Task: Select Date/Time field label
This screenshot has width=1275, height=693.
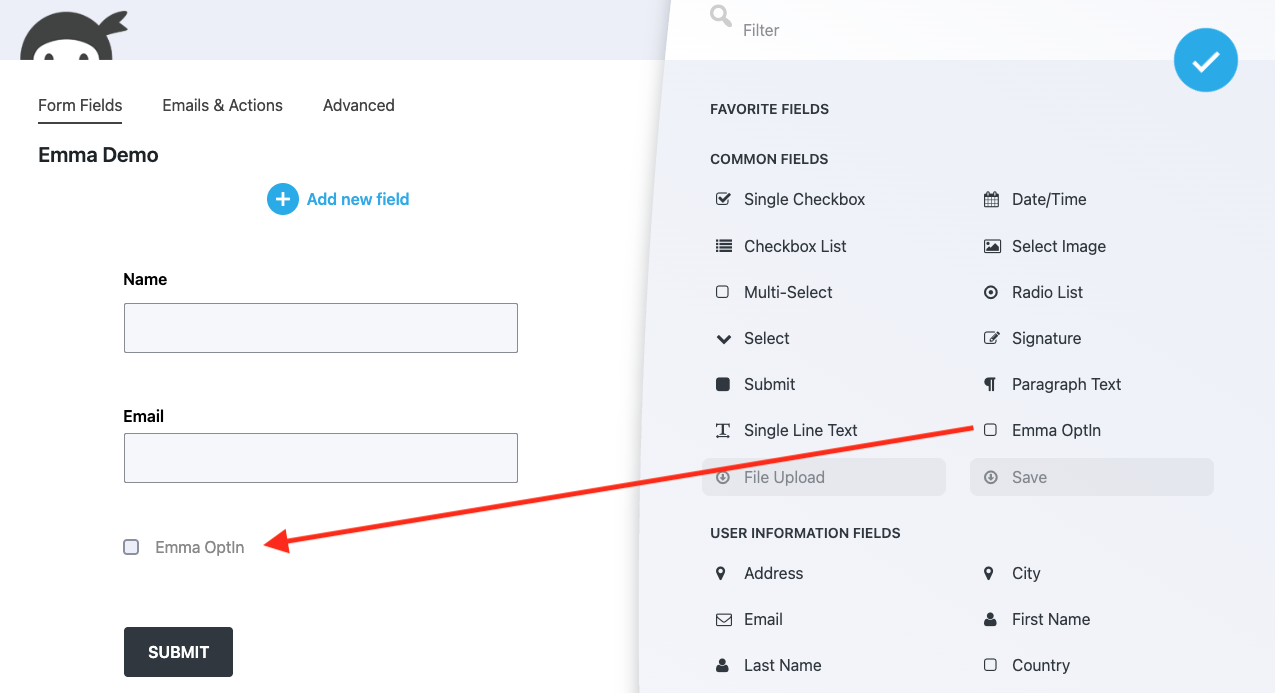Action: (1049, 199)
